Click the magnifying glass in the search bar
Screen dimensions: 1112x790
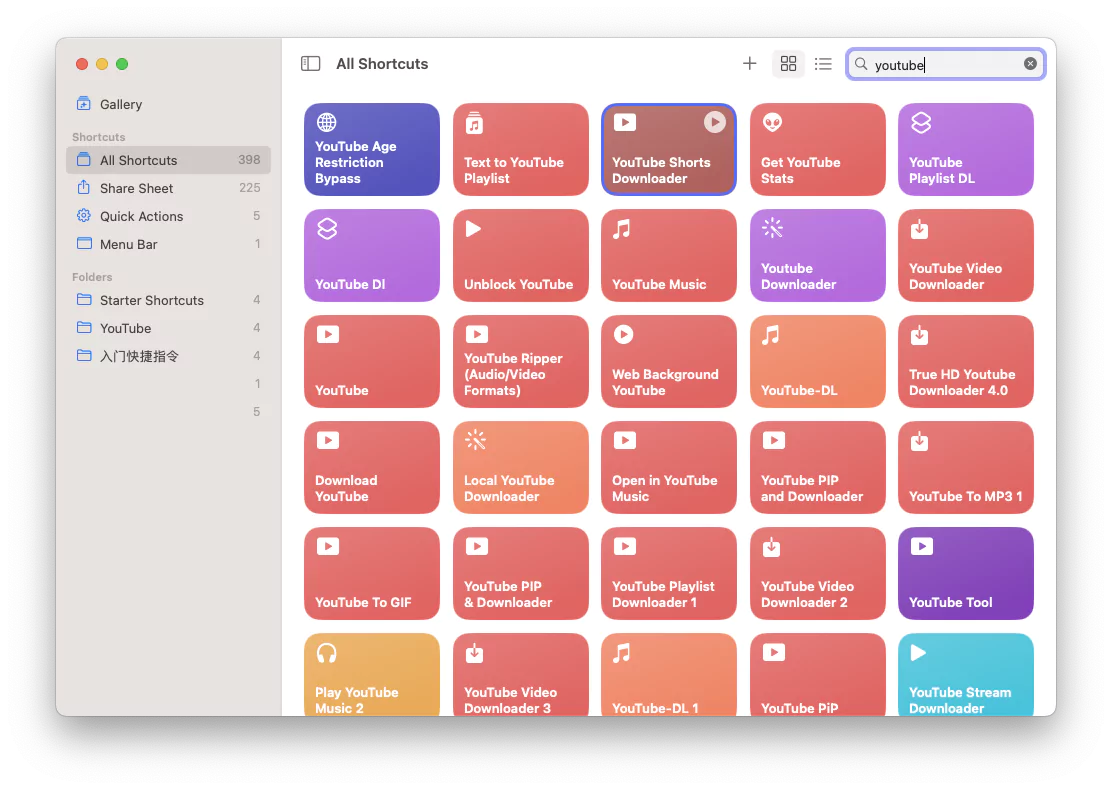tap(861, 64)
